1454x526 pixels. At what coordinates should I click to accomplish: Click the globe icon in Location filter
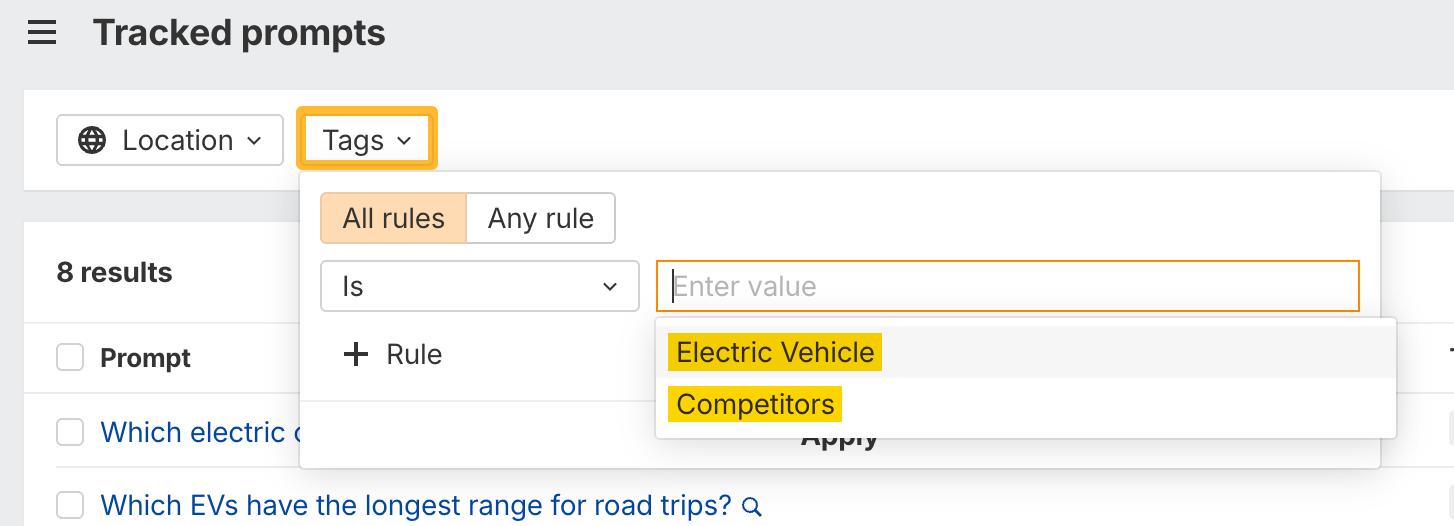point(92,141)
